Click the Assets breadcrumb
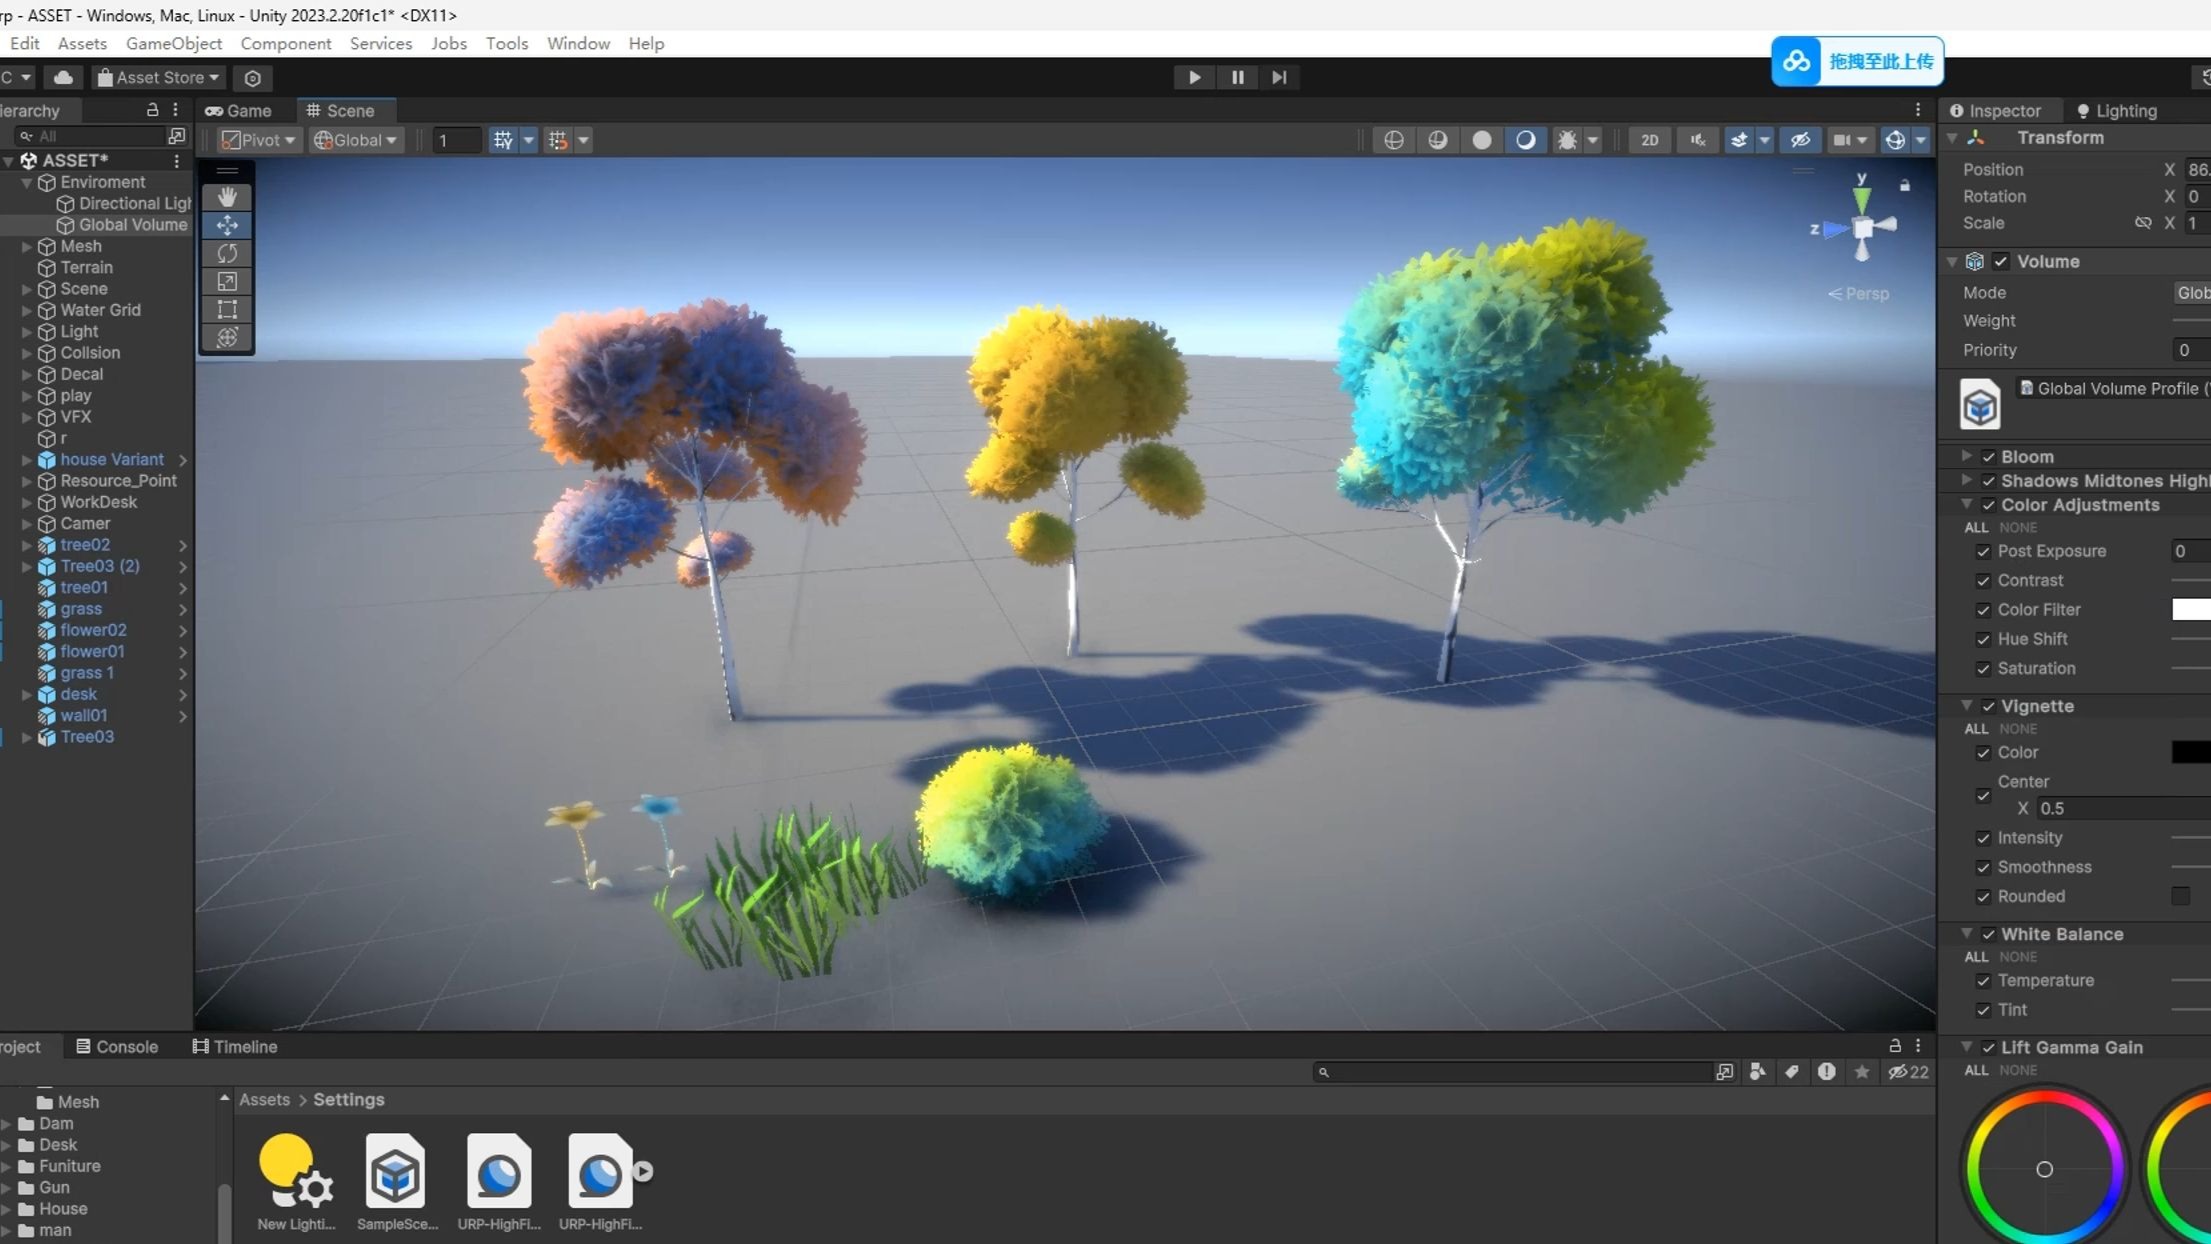Image resolution: width=2211 pixels, height=1244 pixels. 264,1099
